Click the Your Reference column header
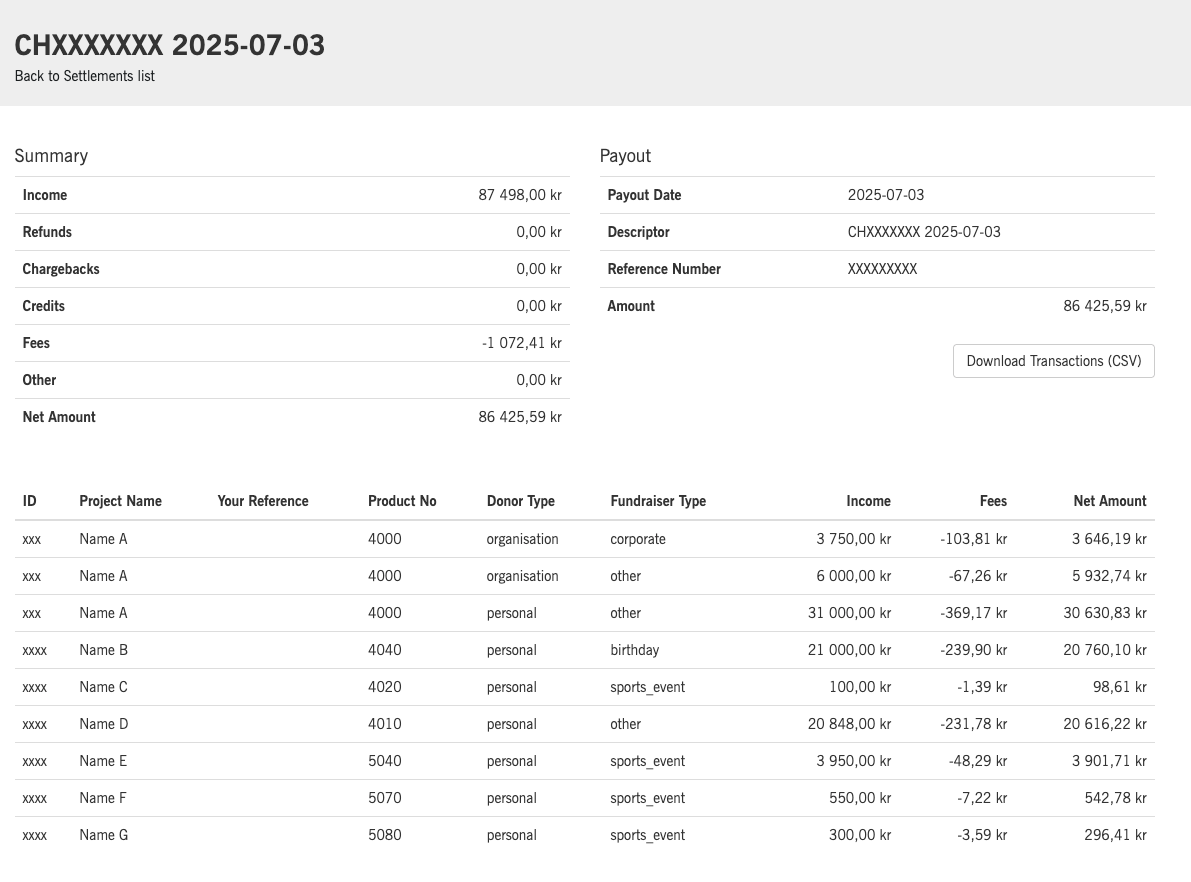 point(263,501)
